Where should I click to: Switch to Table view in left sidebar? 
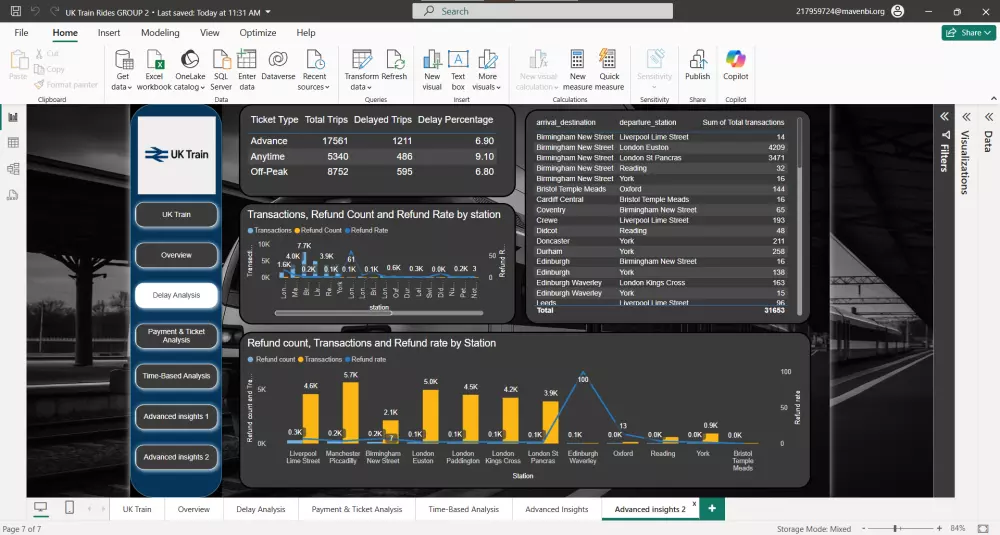point(13,143)
